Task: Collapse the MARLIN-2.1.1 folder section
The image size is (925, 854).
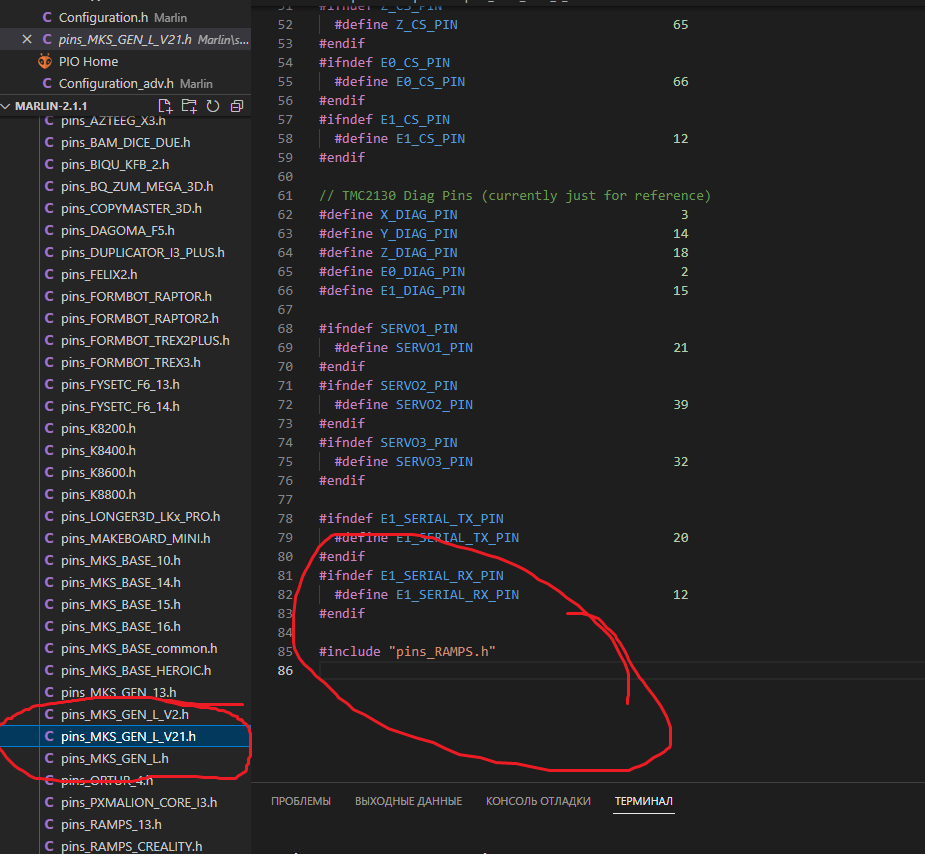Action: [50, 106]
